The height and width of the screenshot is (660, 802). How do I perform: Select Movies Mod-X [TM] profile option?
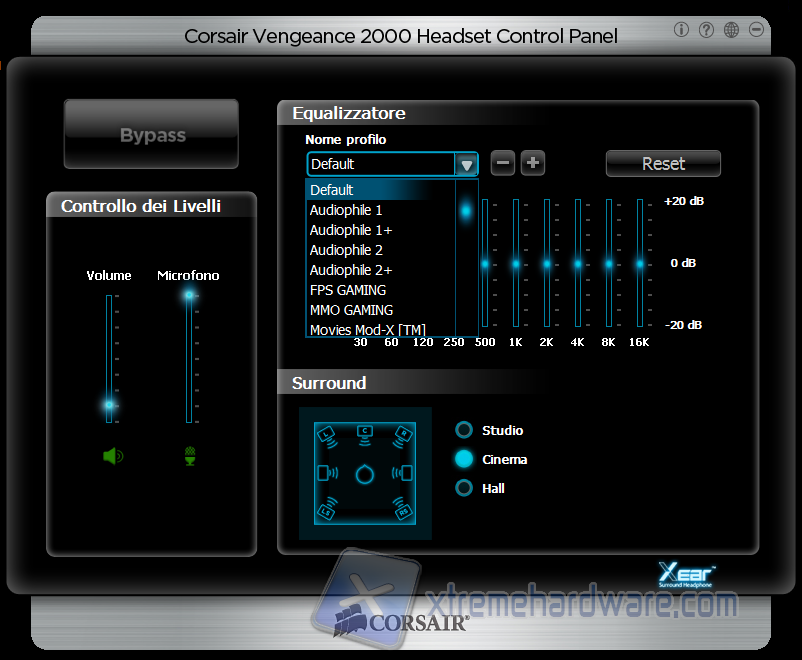367,330
